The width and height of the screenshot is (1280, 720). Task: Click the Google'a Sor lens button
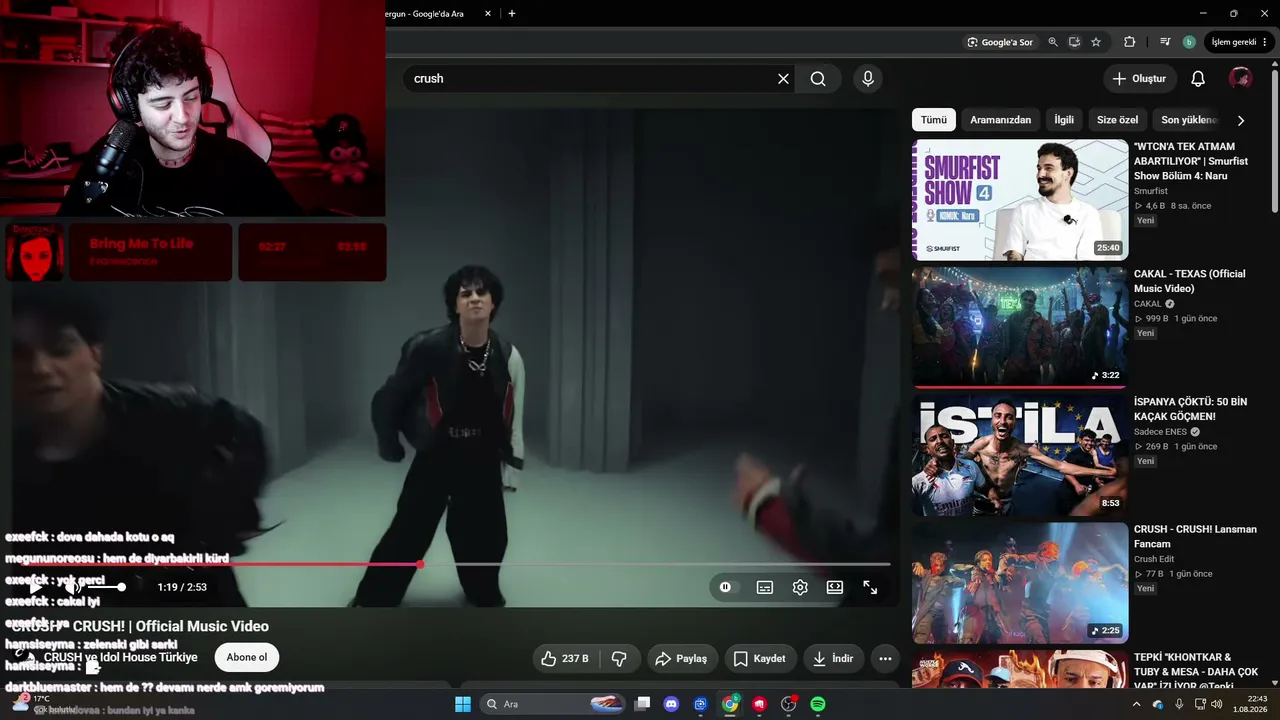pyautogui.click(x=1000, y=42)
